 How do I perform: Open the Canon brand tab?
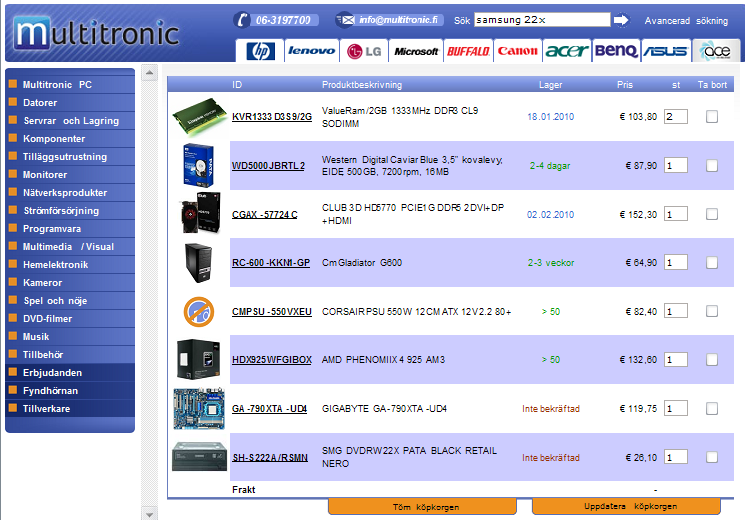pos(517,51)
